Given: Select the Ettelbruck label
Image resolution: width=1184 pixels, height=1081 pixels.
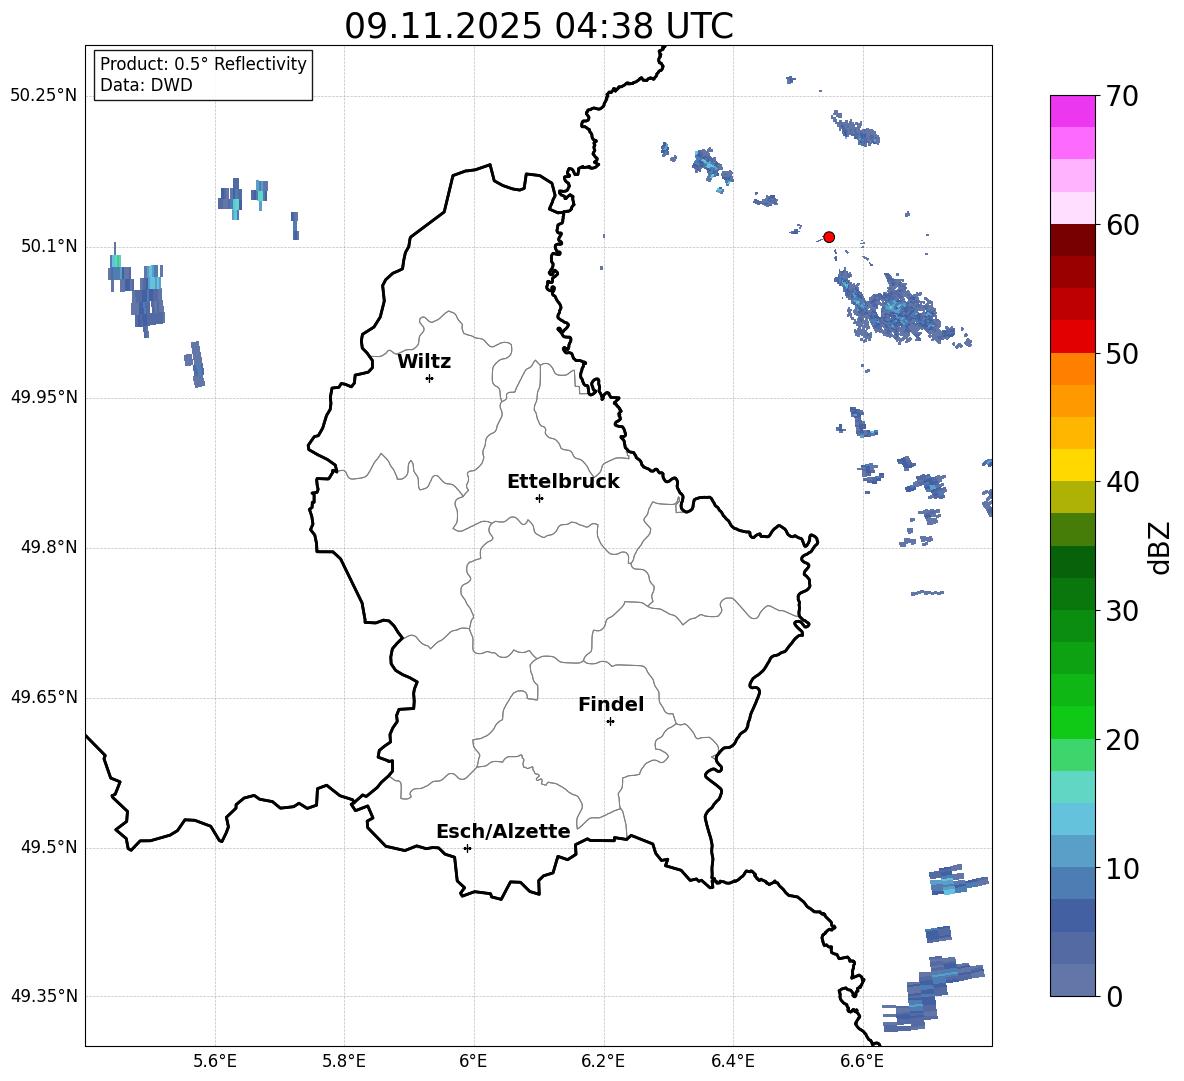Looking at the screenshot, I should click(563, 482).
